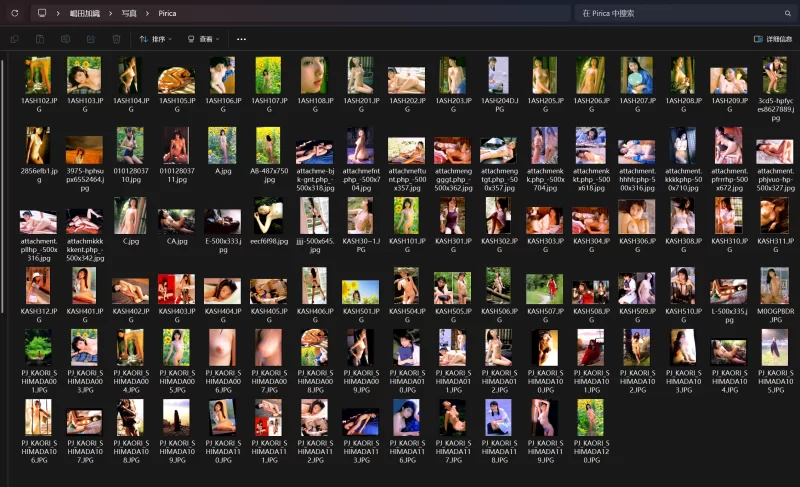Click the filename text PJ_KAORI_SHIMADA119.JPG
Image resolution: width=800 pixels, height=487 pixels.
pos(545,452)
